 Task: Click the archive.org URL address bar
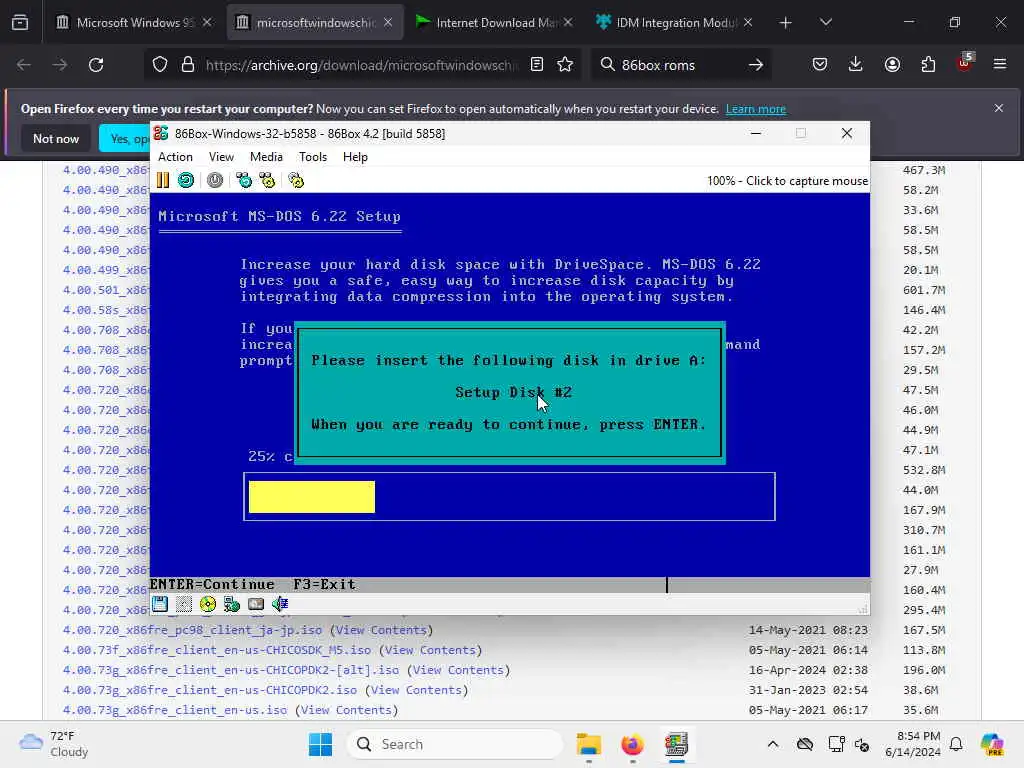tap(361, 65)
